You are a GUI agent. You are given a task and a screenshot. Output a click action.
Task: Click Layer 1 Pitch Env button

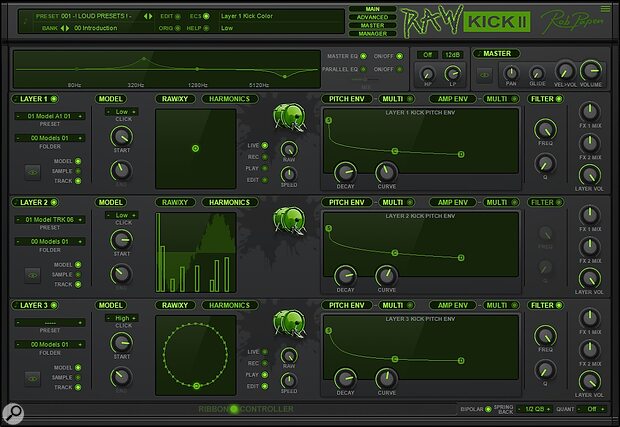347,99
